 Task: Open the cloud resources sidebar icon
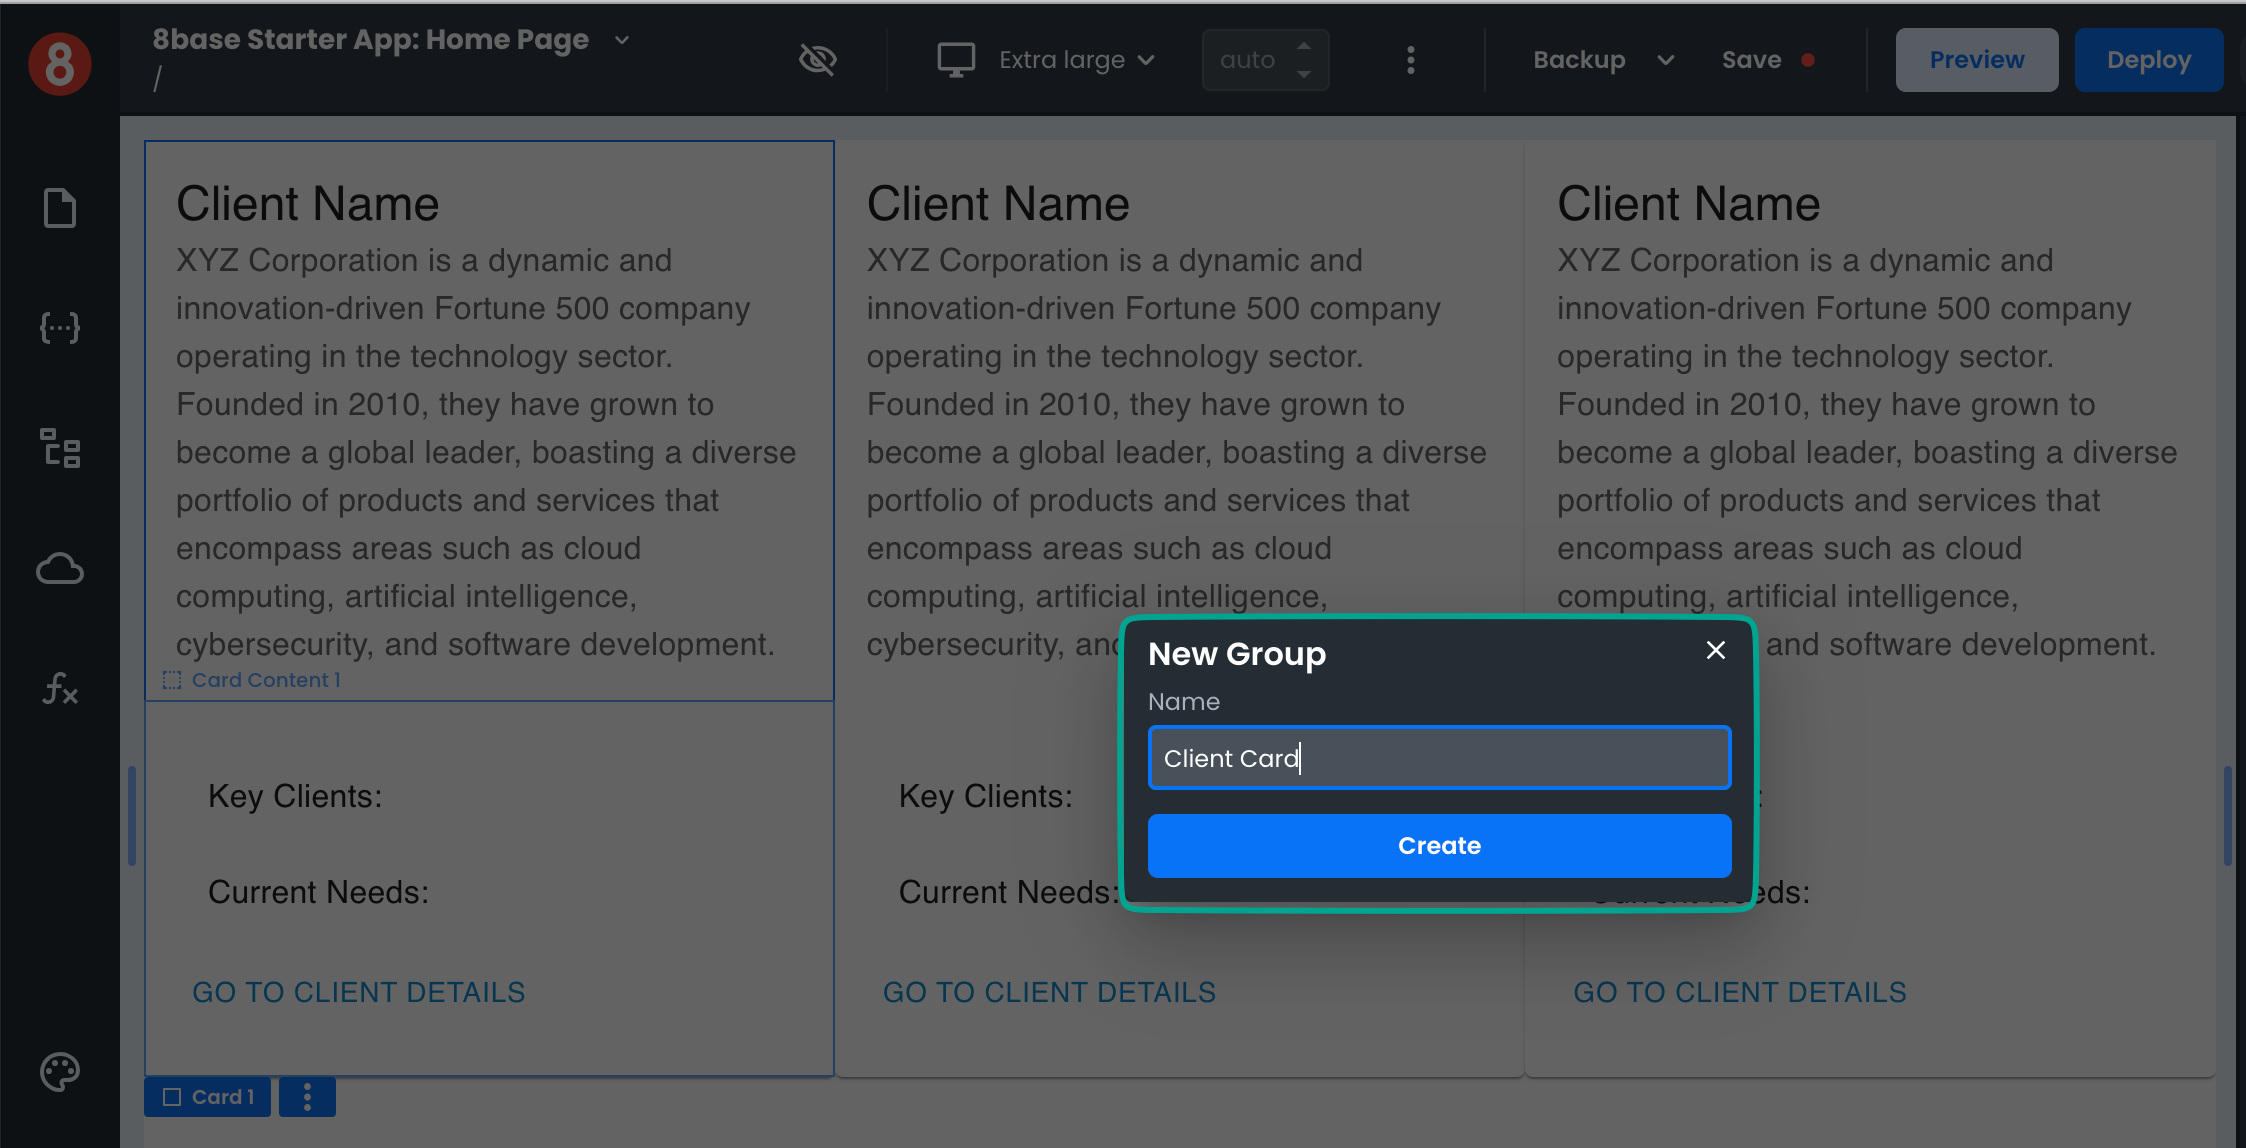tap(59, 569)
